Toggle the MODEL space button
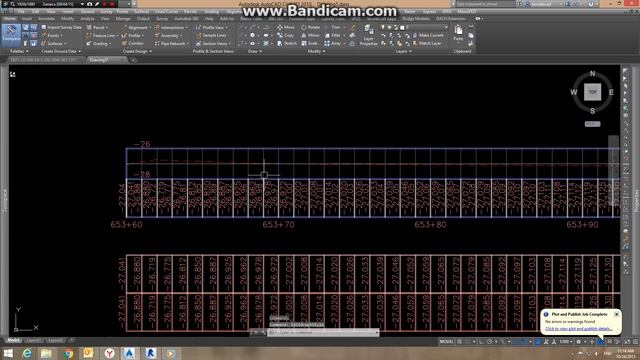 pyautogui.click(x=447, y=342)
